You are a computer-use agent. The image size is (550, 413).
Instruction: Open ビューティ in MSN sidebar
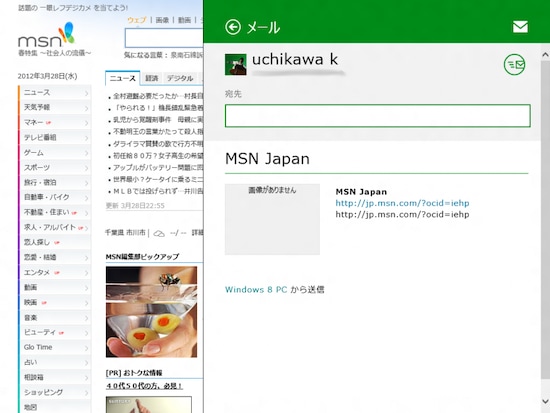tap(55, 332)
